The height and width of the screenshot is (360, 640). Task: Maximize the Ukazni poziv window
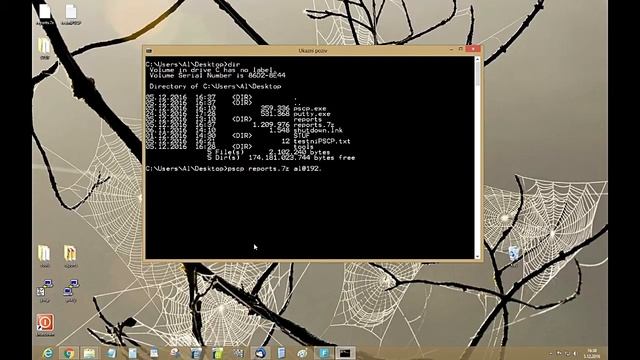(x=461, y=49)
